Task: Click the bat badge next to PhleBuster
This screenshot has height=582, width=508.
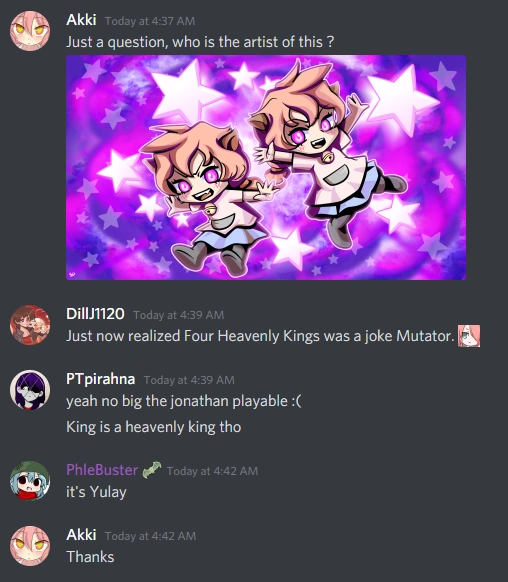Action: tap(152, 470)
